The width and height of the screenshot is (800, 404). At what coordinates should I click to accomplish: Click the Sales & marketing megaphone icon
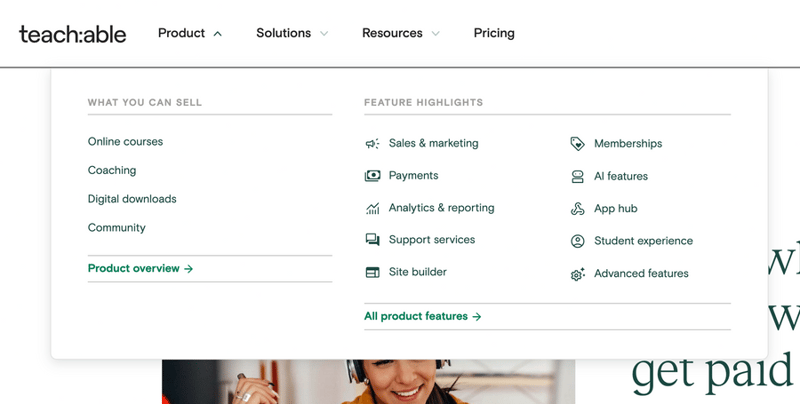372,144
